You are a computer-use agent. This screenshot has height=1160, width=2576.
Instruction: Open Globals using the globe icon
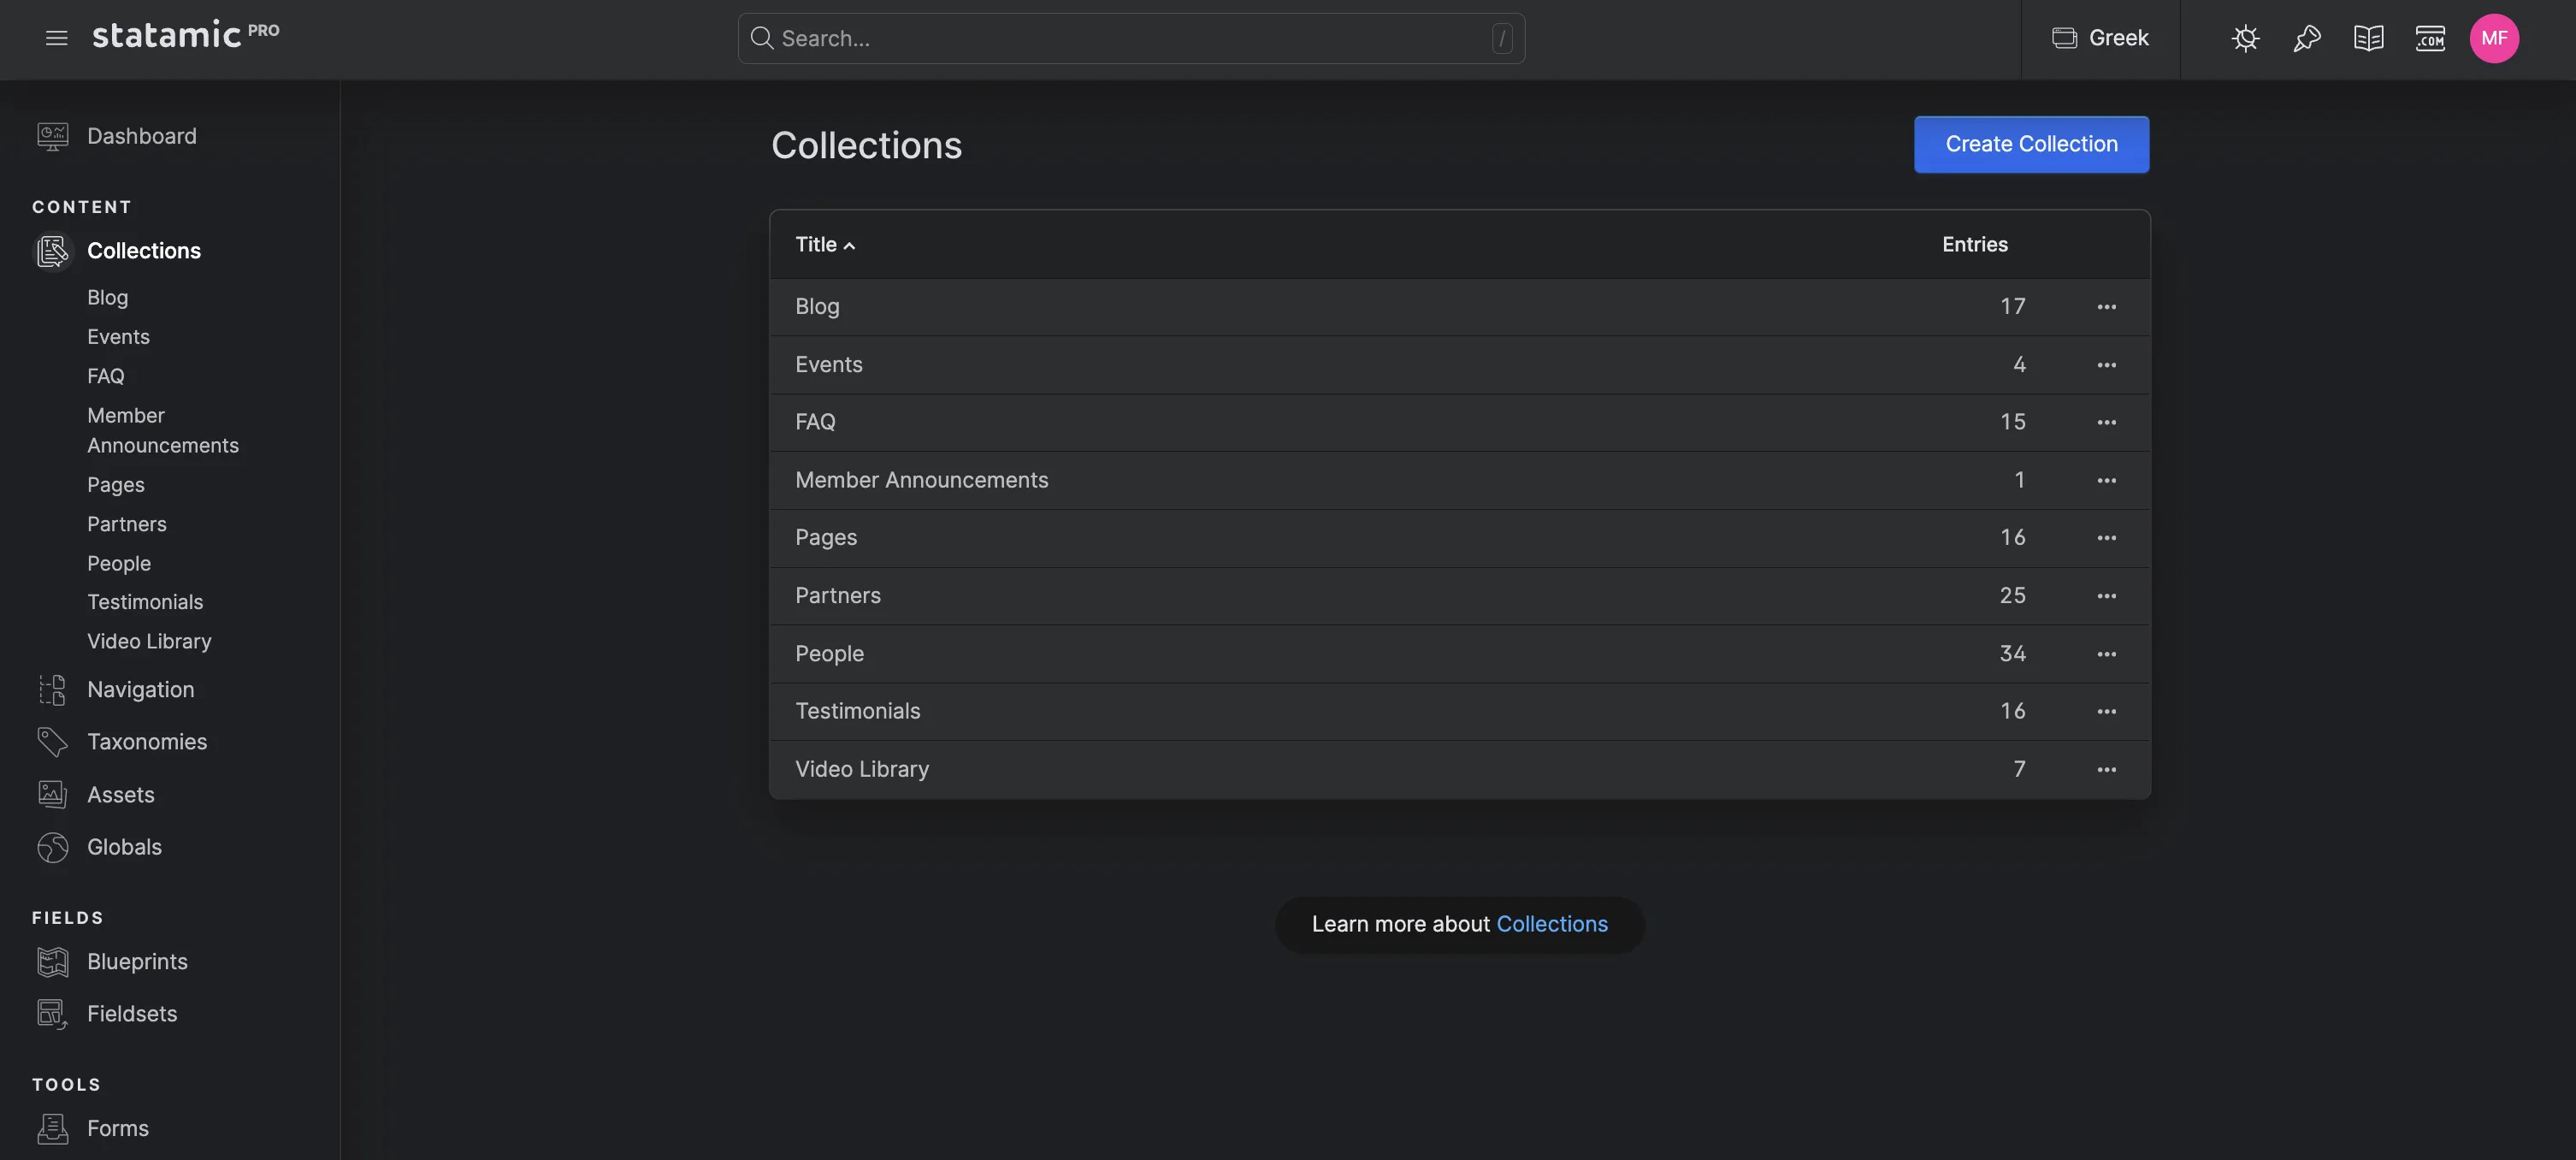pos(52,847)
